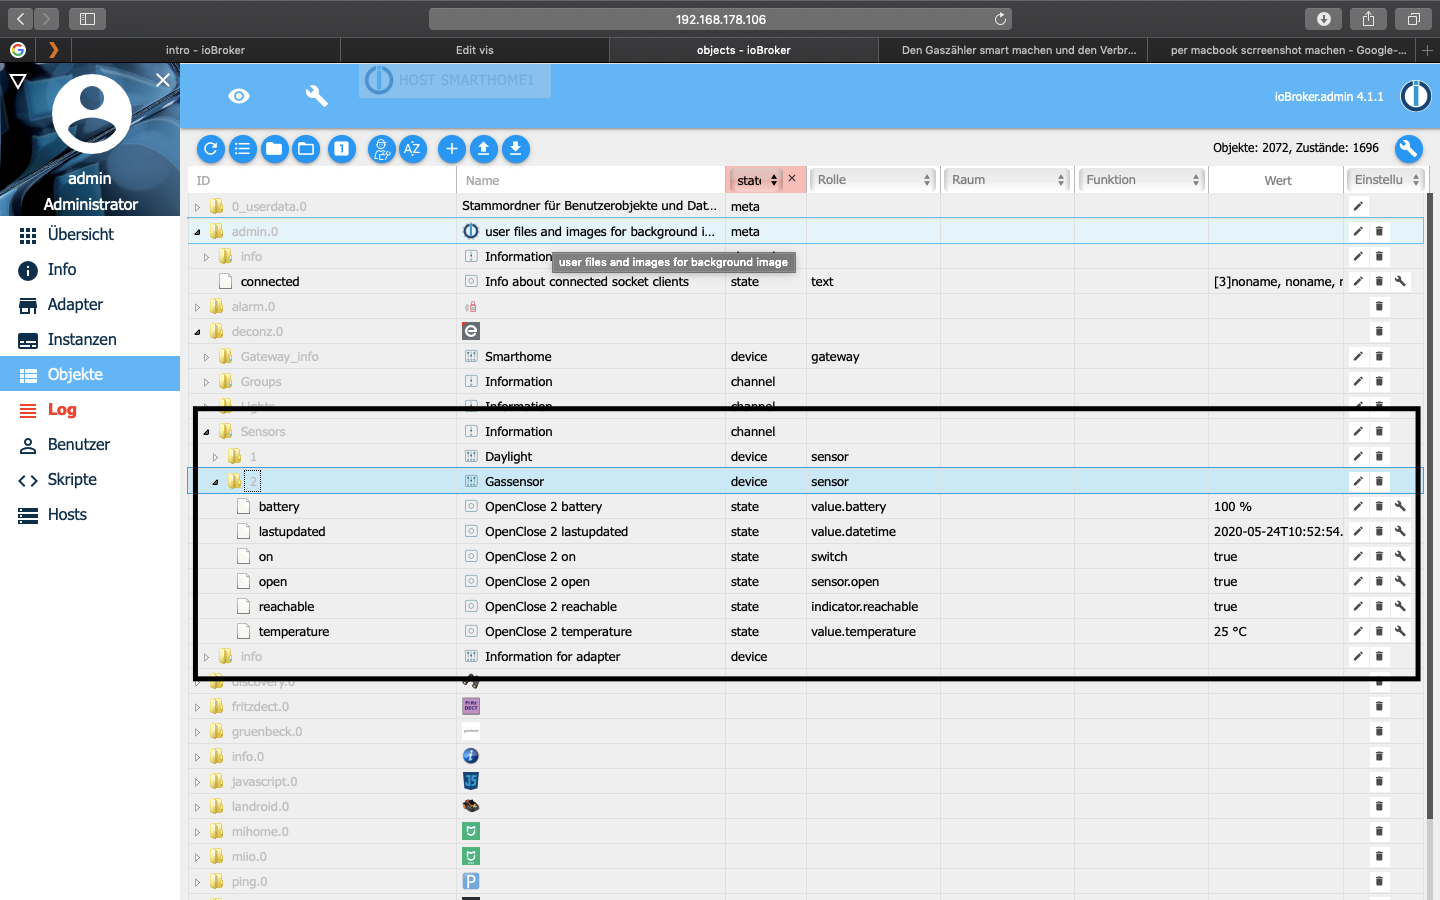Expand the javascript.0 folder
Image resolution: width=1440 pixels, height=900 pixels.
[x=198, y=782]
